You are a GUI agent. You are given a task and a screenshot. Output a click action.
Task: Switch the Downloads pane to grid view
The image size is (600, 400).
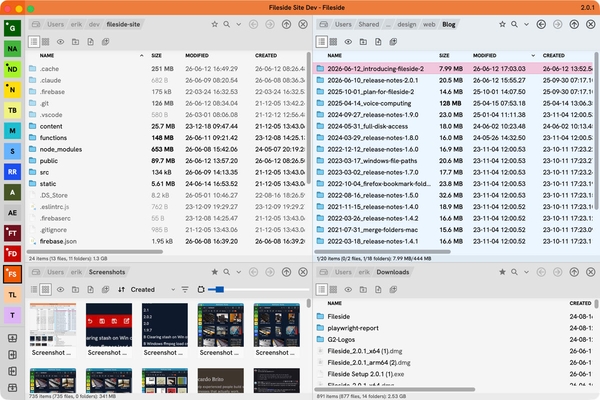pos(333,290)
